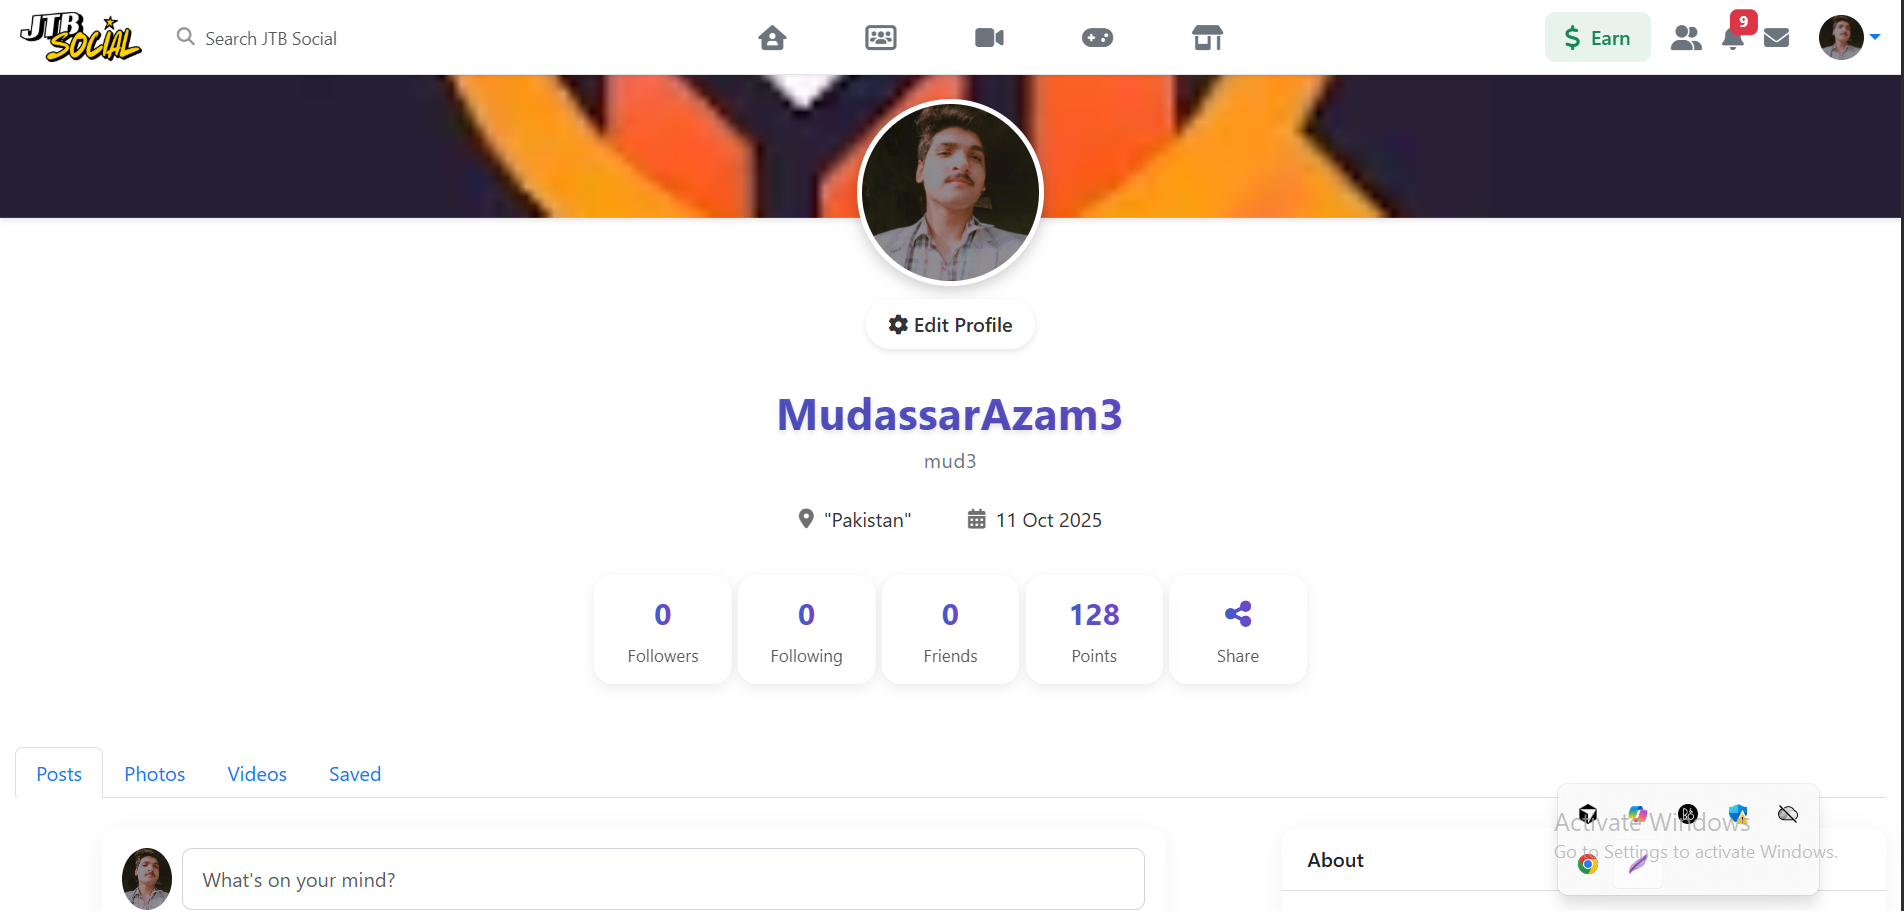
Task: Open the Groups icon in top navigation
Action: [880, 38]
